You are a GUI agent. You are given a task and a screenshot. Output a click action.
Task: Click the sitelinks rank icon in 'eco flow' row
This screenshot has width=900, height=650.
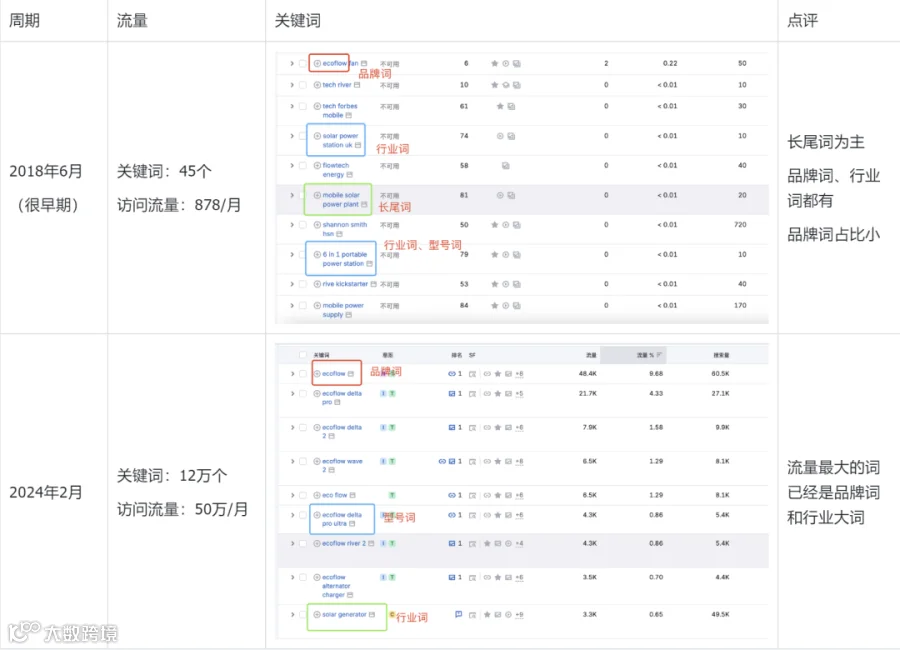tap(452, 495)
